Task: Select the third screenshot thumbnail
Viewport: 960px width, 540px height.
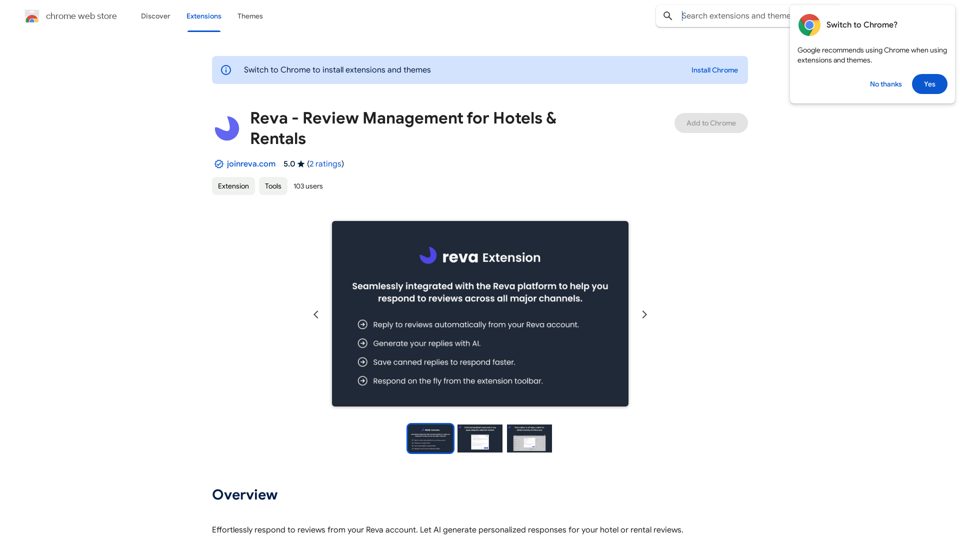Action: (x=530, y=438)
